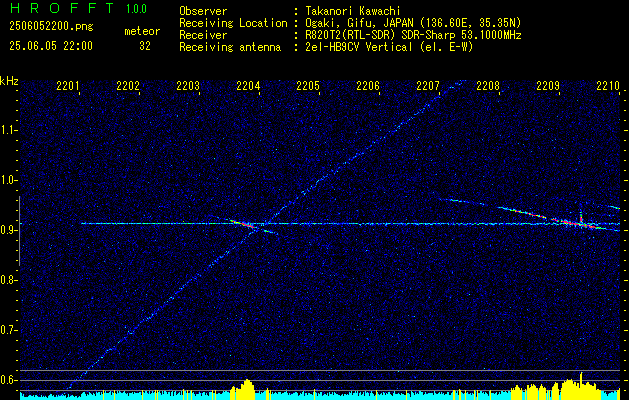Click the 2201 time marker
629x400 pixels.
pos(68,86)
